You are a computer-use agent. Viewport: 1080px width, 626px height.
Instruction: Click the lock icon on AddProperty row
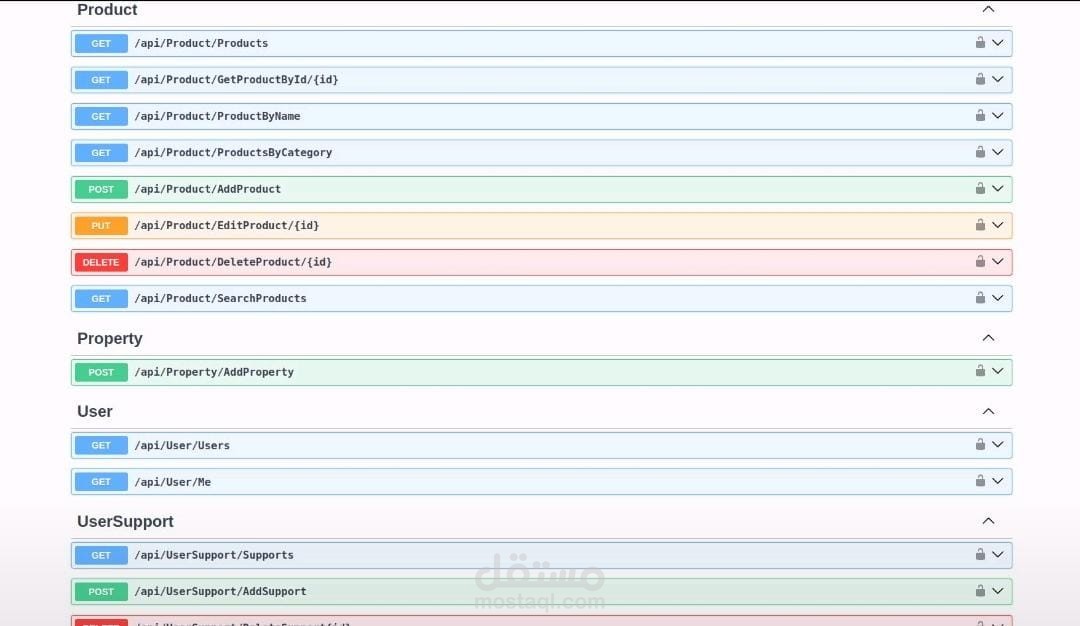[980, 371]
